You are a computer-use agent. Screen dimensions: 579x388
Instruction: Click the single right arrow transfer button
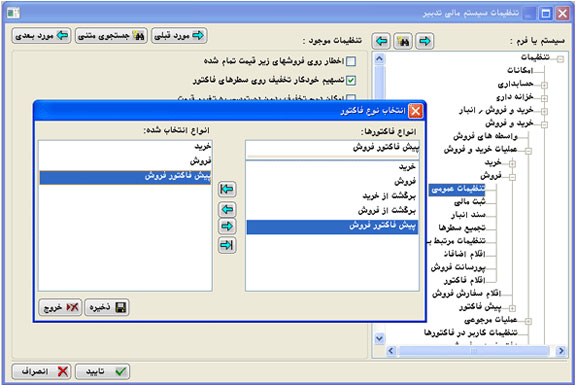click(227, 226)
